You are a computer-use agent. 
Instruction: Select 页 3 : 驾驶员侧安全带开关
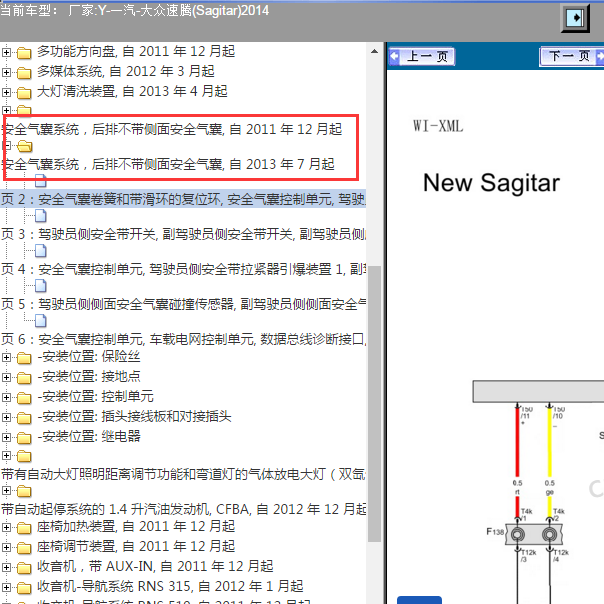click(x=183, y=234)
